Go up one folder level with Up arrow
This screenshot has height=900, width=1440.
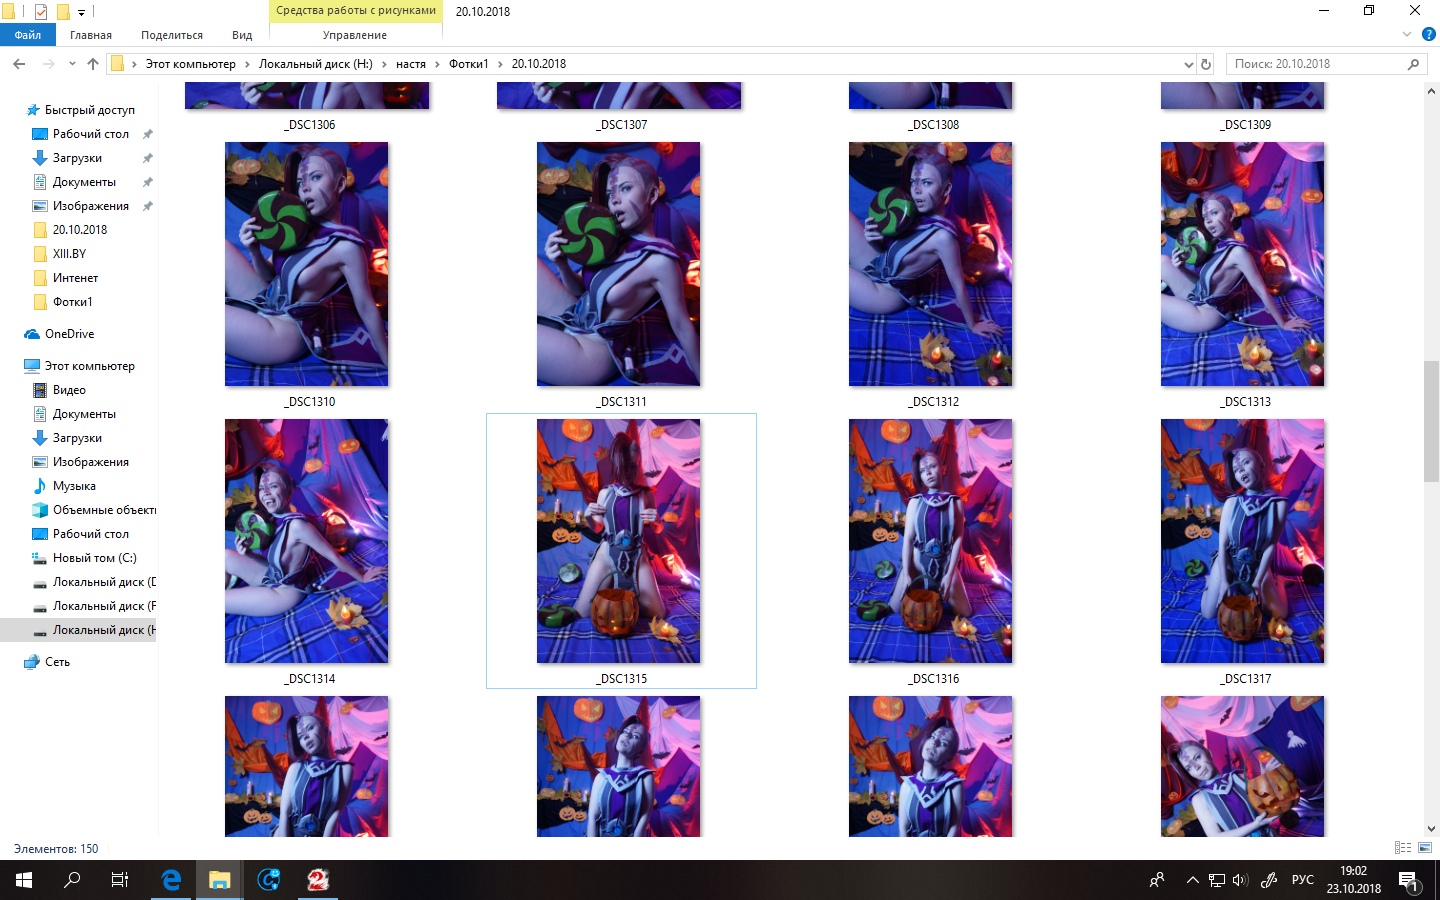[93, 64]
